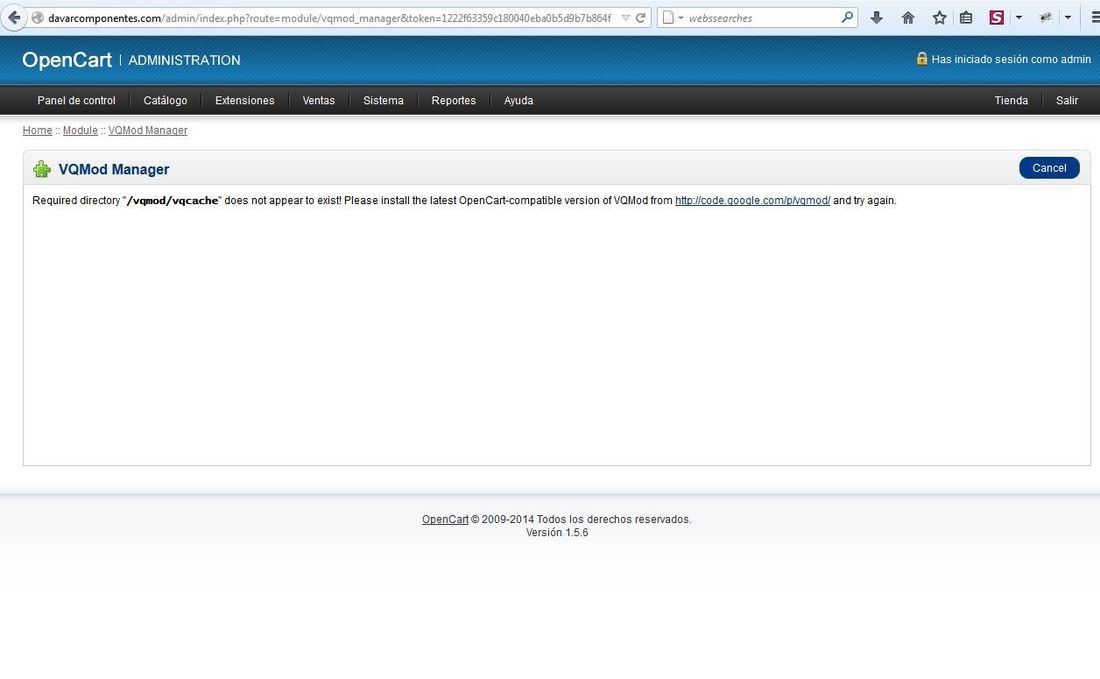Open the Catálogo menu
The height and width of the screenshot is (679, 1100).
(166, 100)
